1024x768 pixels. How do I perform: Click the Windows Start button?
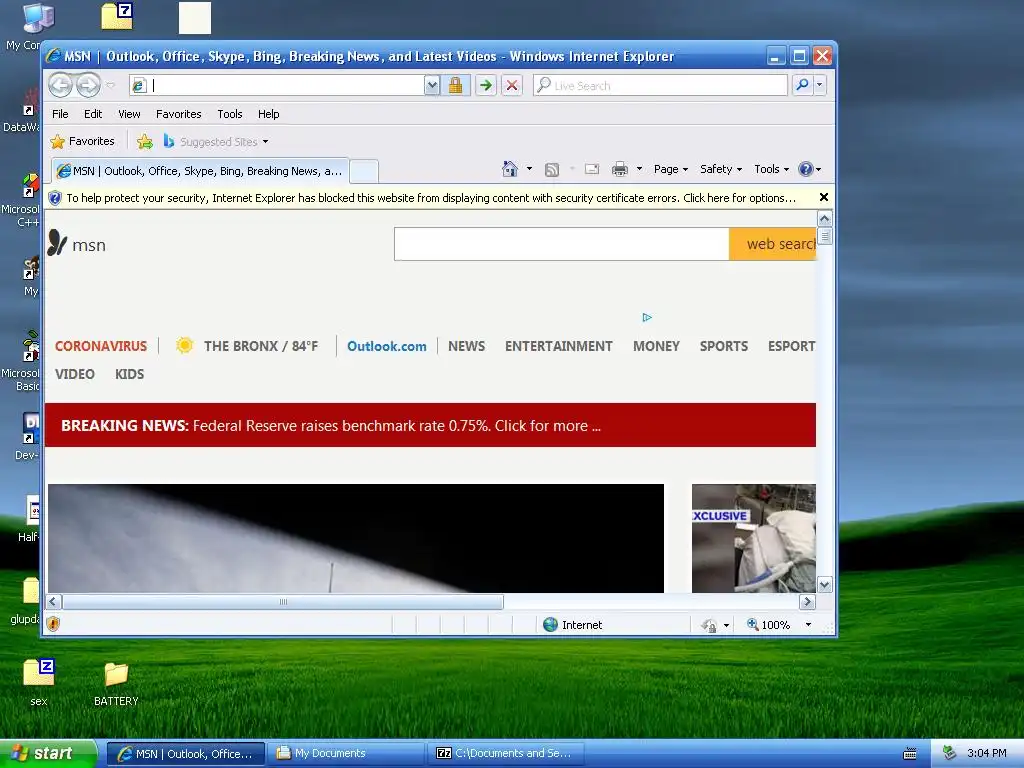[x=47, y=754]
